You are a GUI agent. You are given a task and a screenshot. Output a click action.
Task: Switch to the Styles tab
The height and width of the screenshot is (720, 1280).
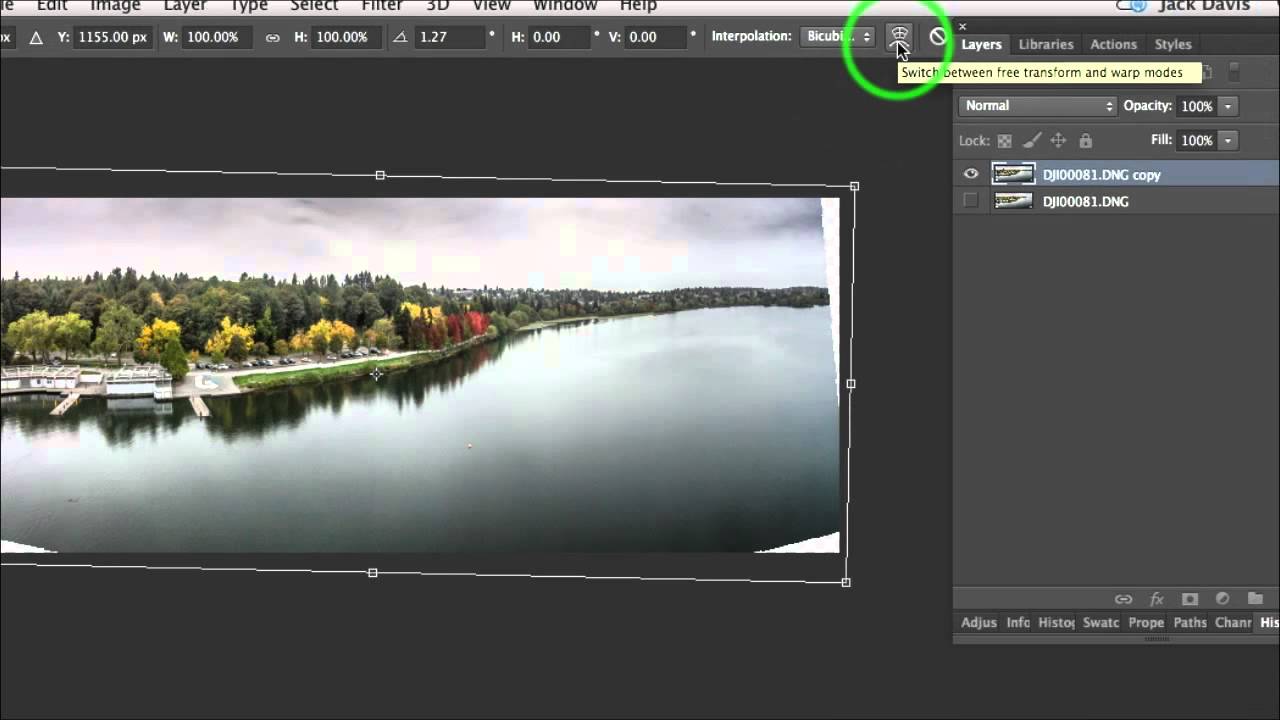pyautogui.click(x=1173, y=44)
